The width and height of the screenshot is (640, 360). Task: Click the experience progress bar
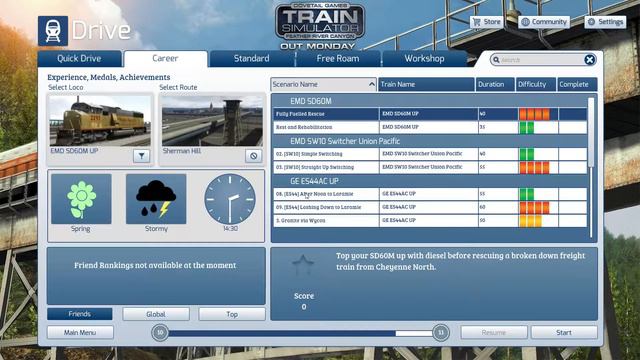[x=300, y=333]
